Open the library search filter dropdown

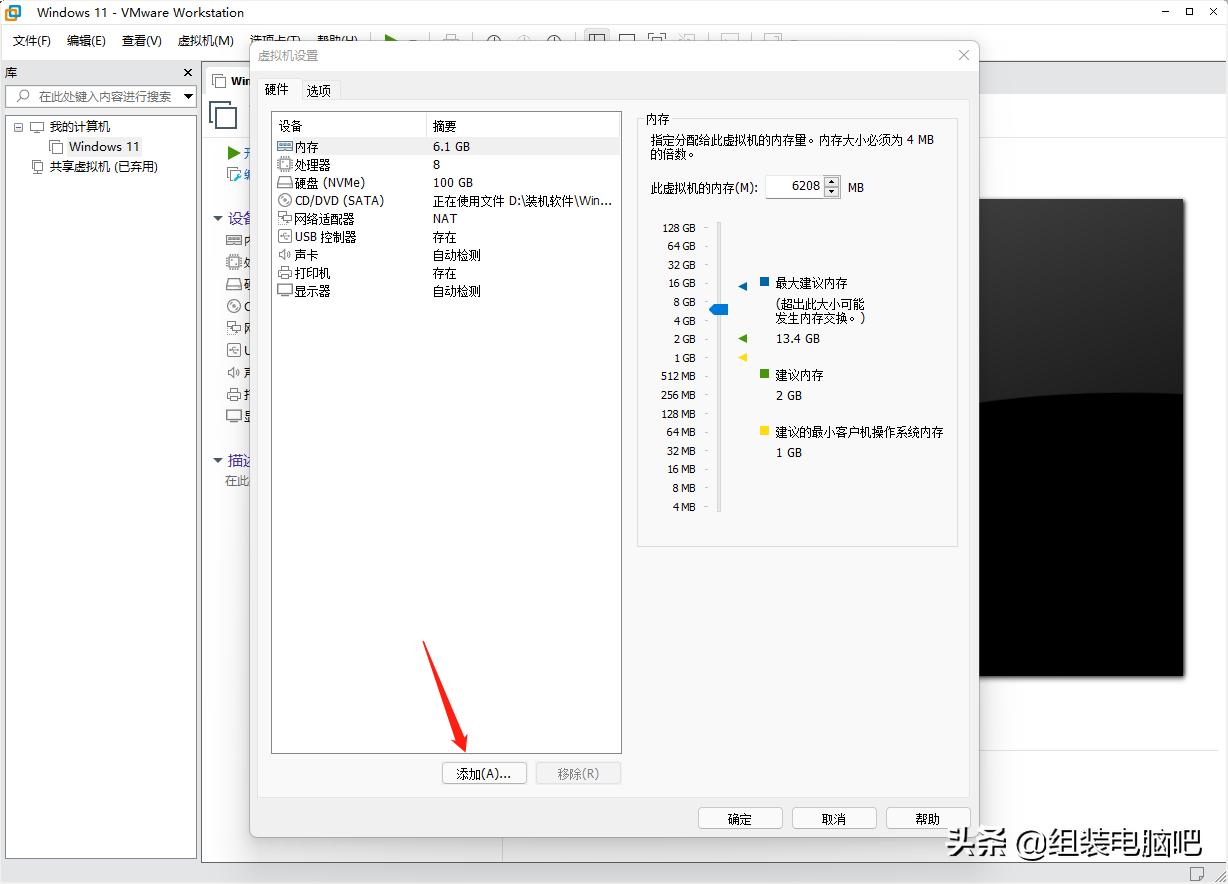[186, 97]
